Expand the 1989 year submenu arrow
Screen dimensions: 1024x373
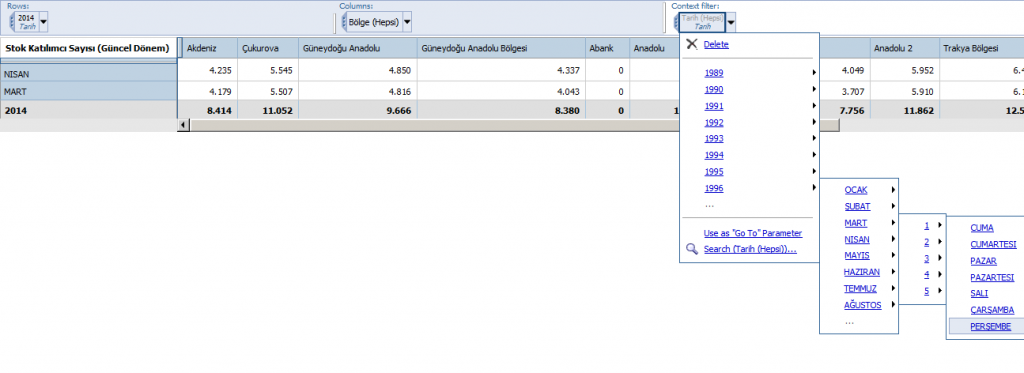[814, 73]
